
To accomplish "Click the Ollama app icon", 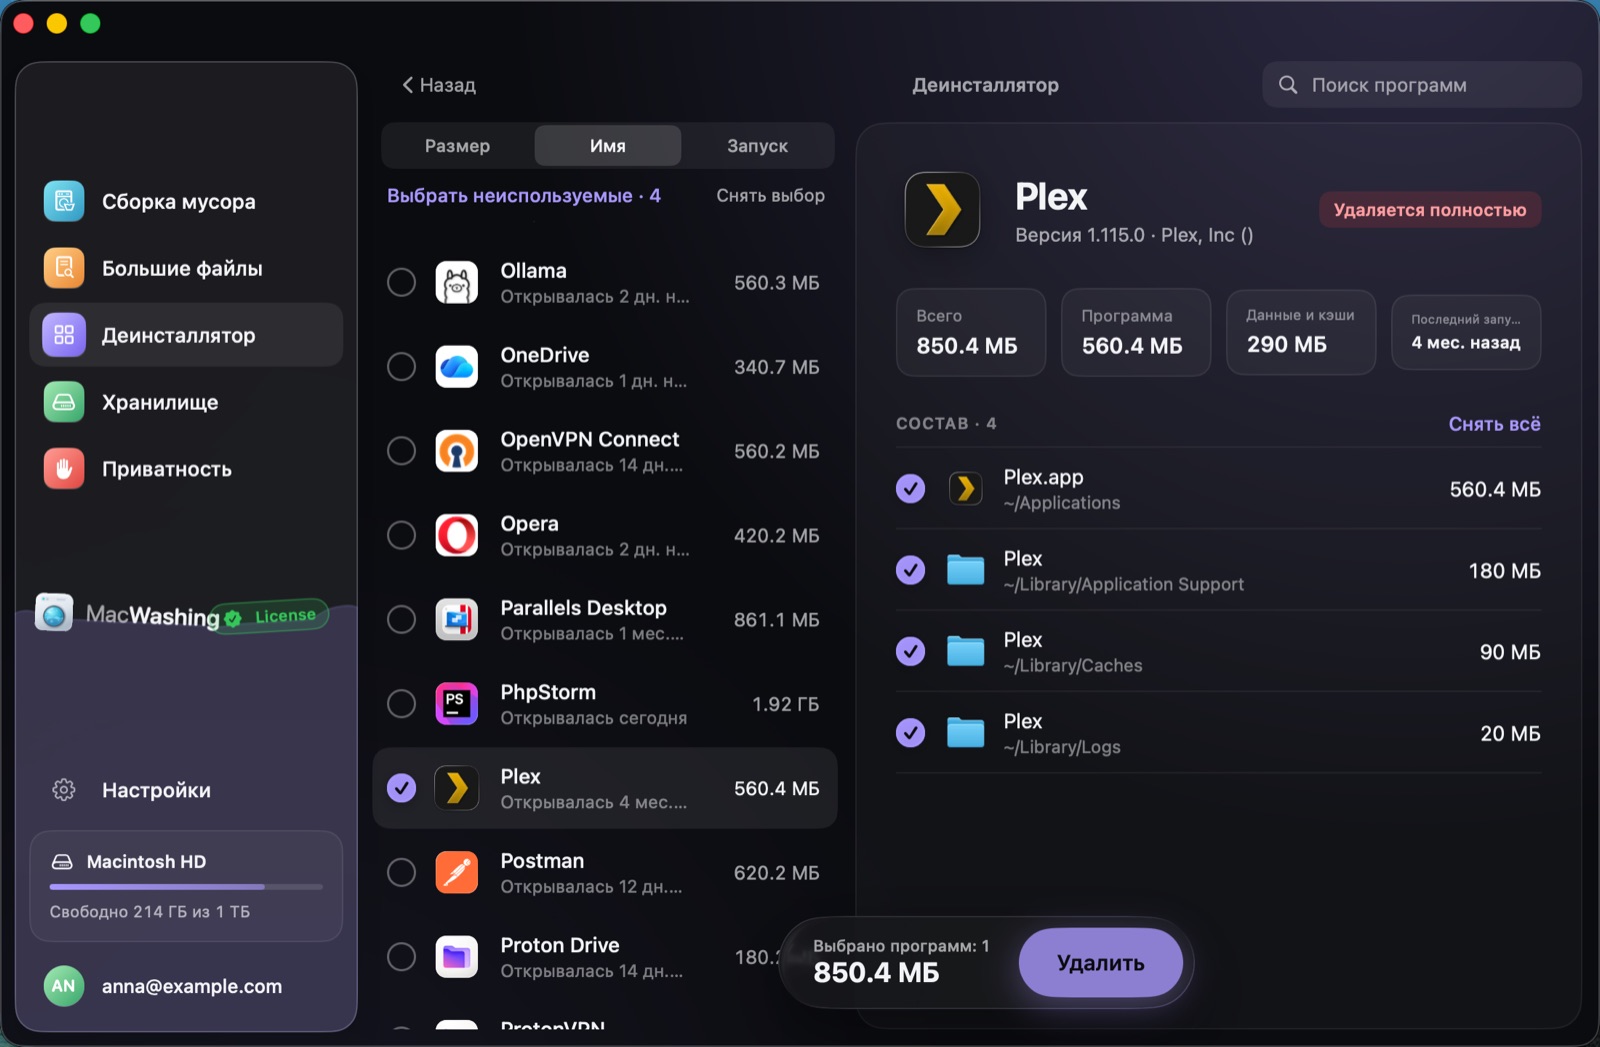I will (x=457, y=283).
